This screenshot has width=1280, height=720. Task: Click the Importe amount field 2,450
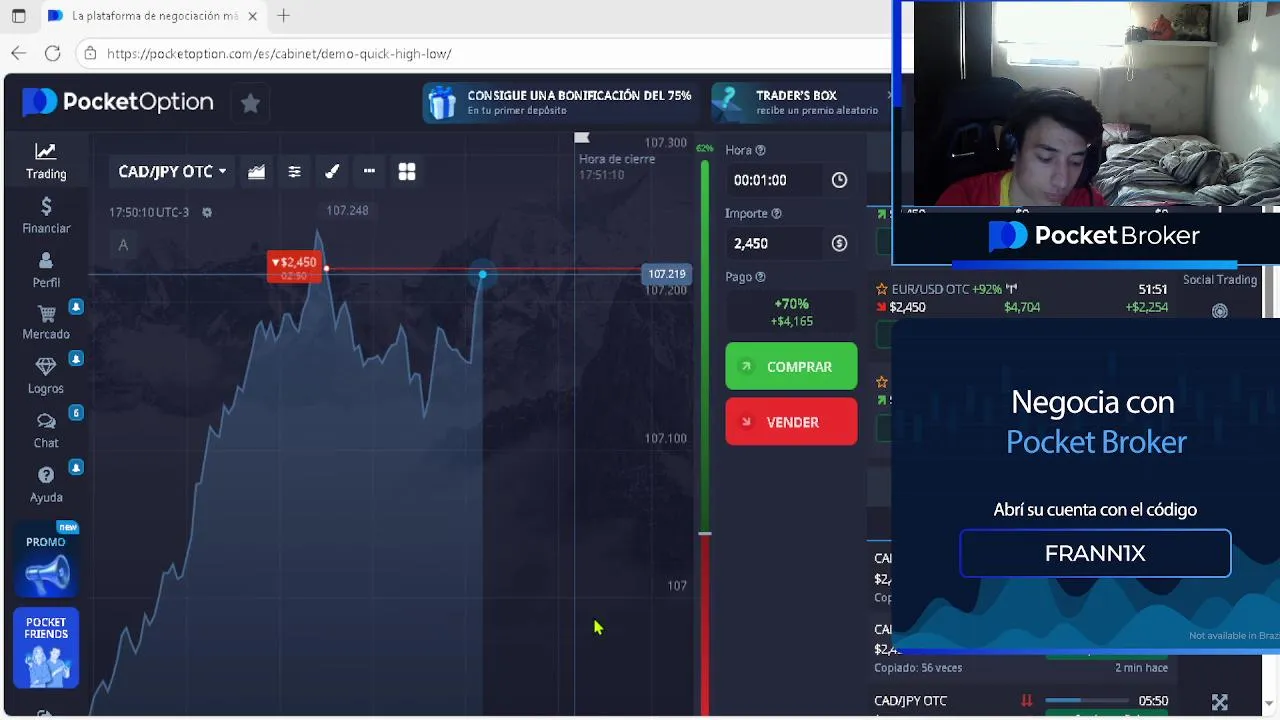pyautogui.click(x=776, y=243)
